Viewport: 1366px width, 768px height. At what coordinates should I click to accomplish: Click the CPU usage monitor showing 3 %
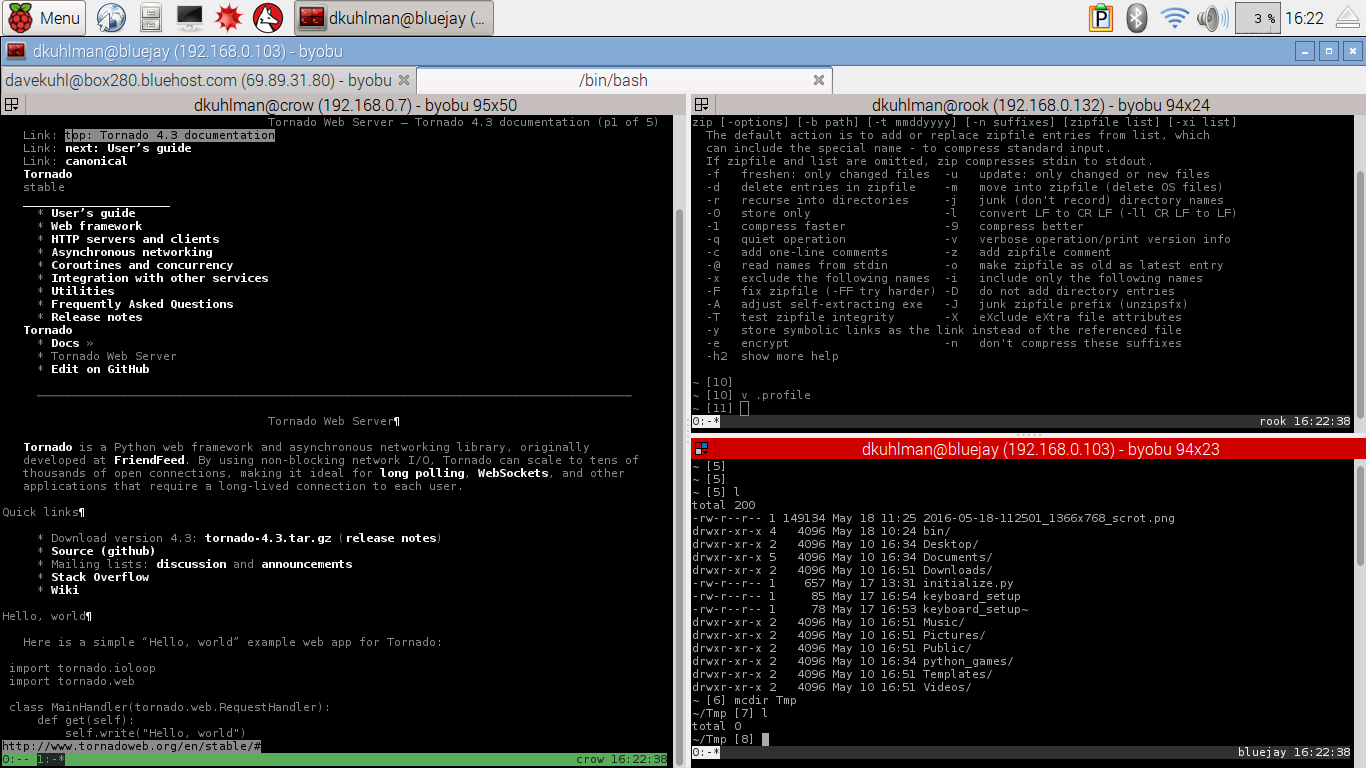tap(1257, 18)
